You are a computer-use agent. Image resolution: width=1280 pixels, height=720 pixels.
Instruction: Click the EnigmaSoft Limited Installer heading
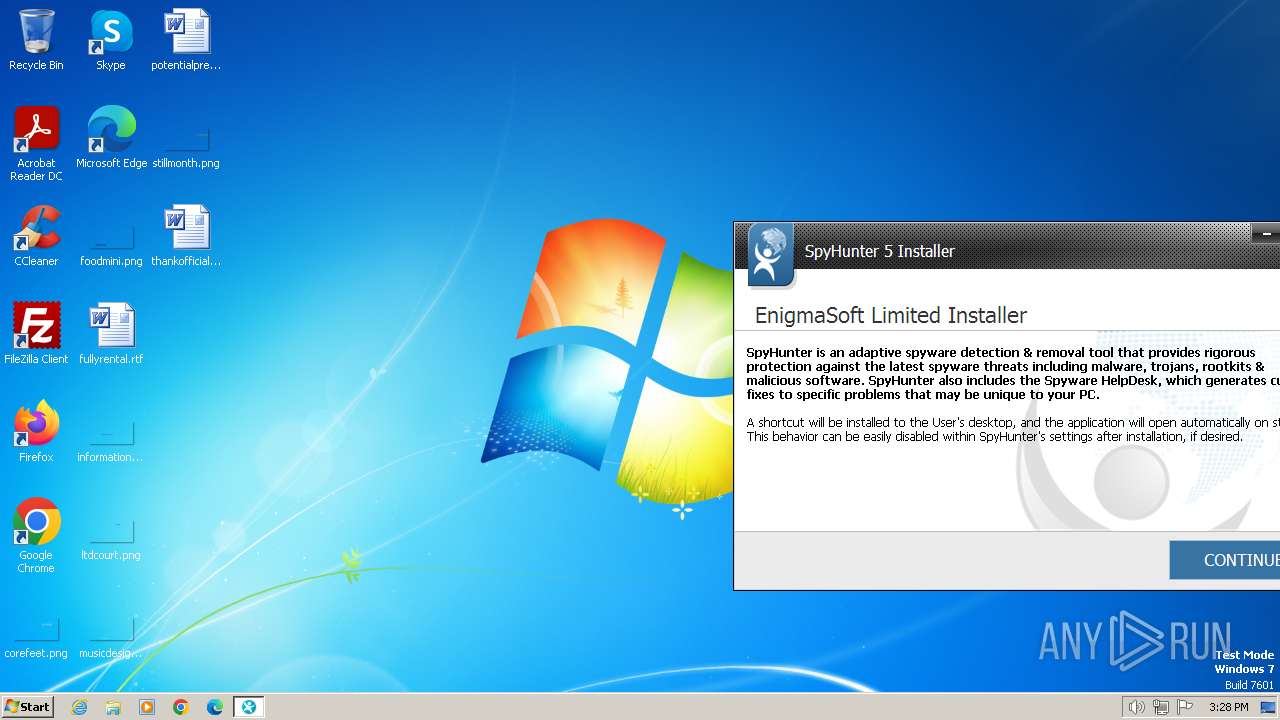(x=891, y=315)
